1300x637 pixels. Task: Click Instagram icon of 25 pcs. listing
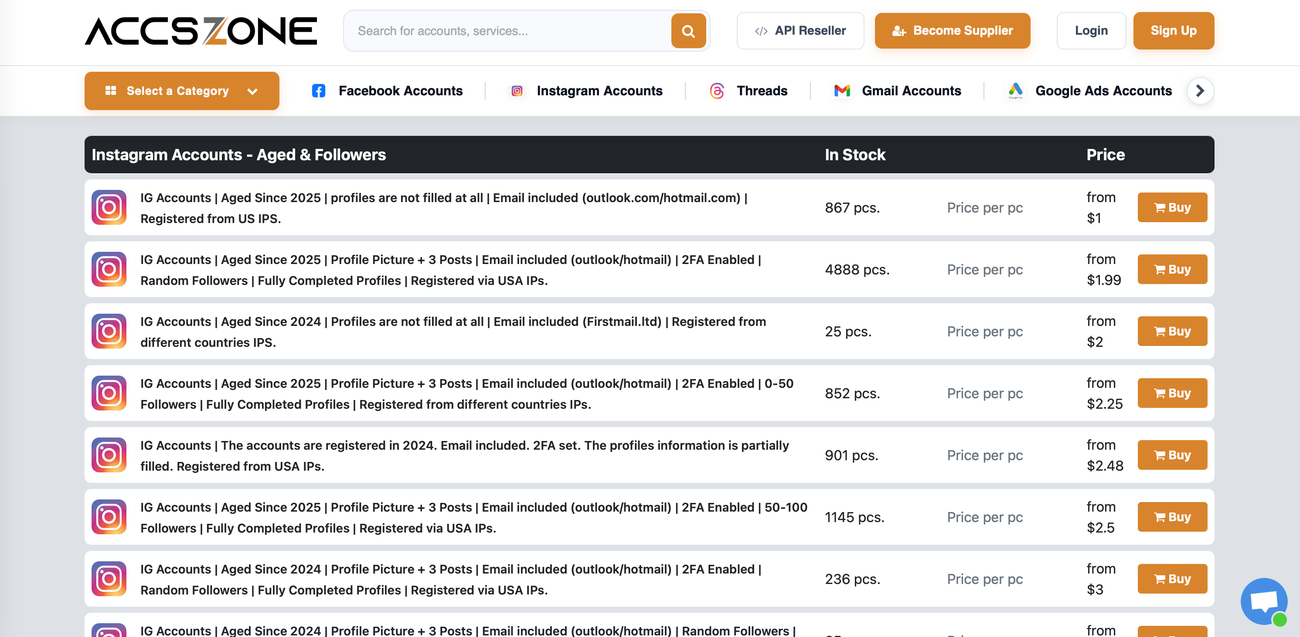pos(109,332)
